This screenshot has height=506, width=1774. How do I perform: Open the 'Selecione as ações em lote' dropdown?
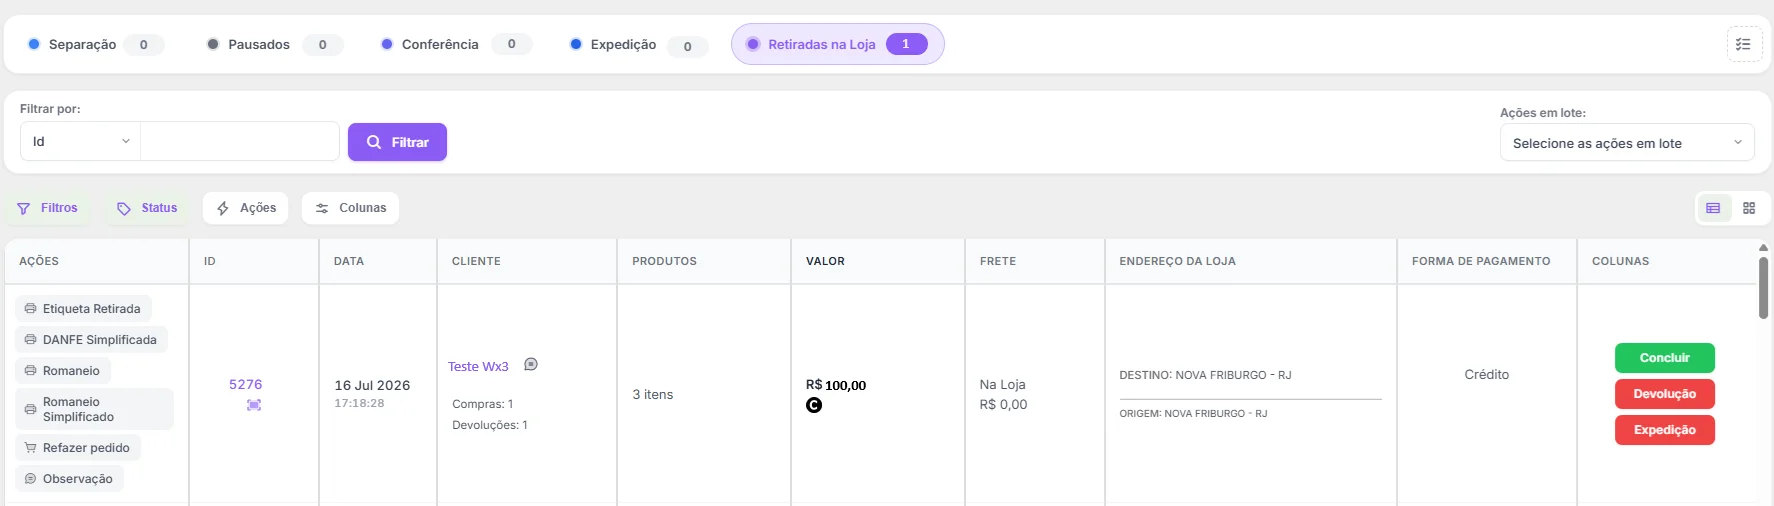point(1627,143)
